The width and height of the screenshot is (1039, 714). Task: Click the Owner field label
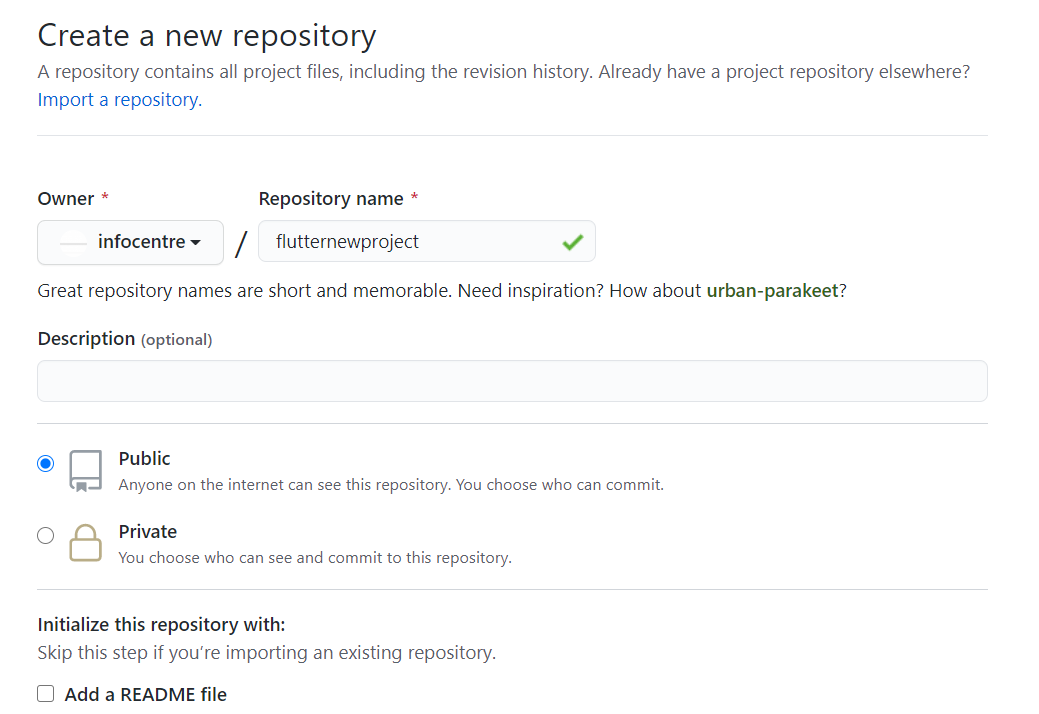pos(66,199)
